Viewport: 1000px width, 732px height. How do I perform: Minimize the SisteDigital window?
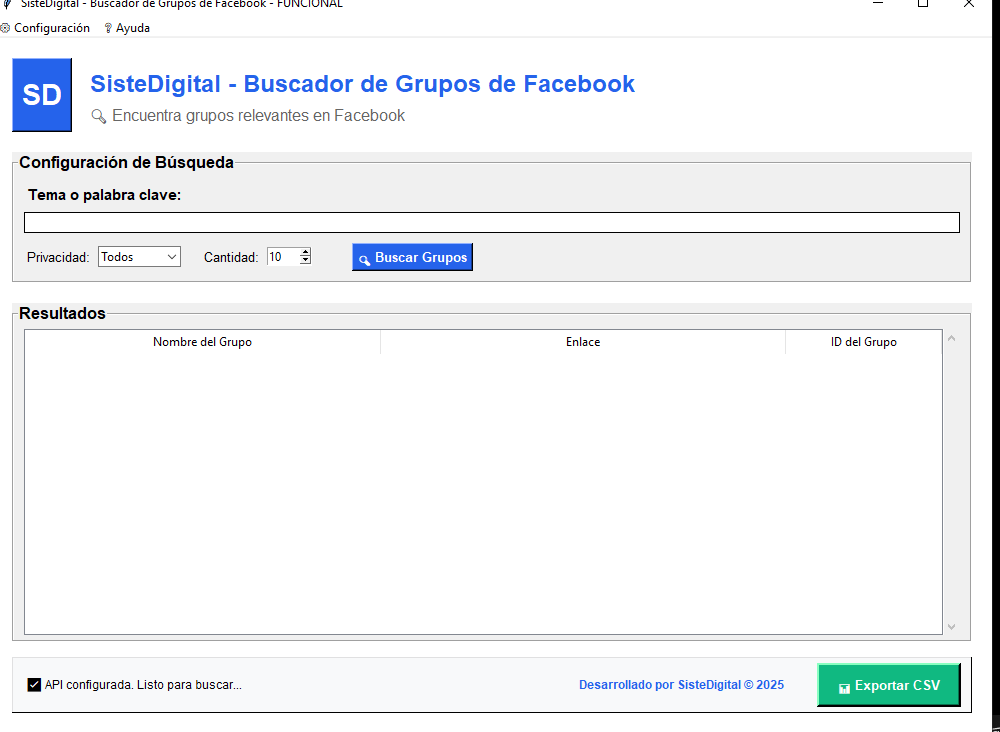(x=878, y=4)
